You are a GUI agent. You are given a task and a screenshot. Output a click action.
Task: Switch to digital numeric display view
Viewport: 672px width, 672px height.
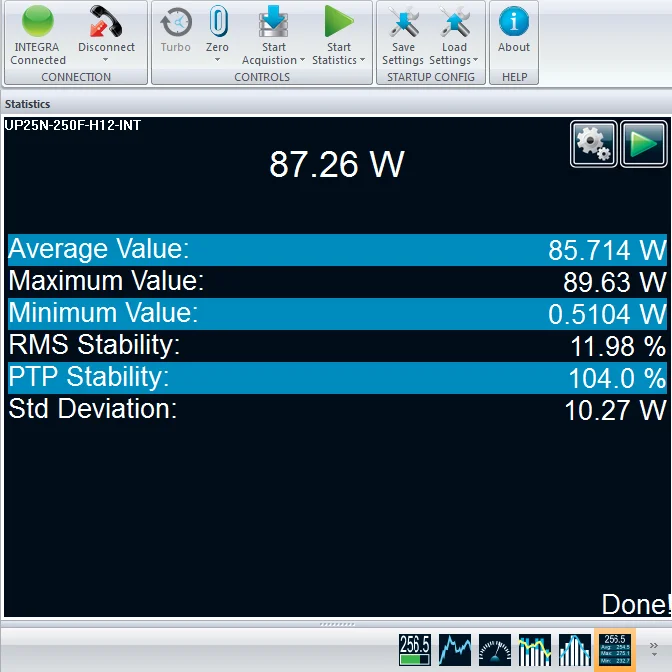415,649
